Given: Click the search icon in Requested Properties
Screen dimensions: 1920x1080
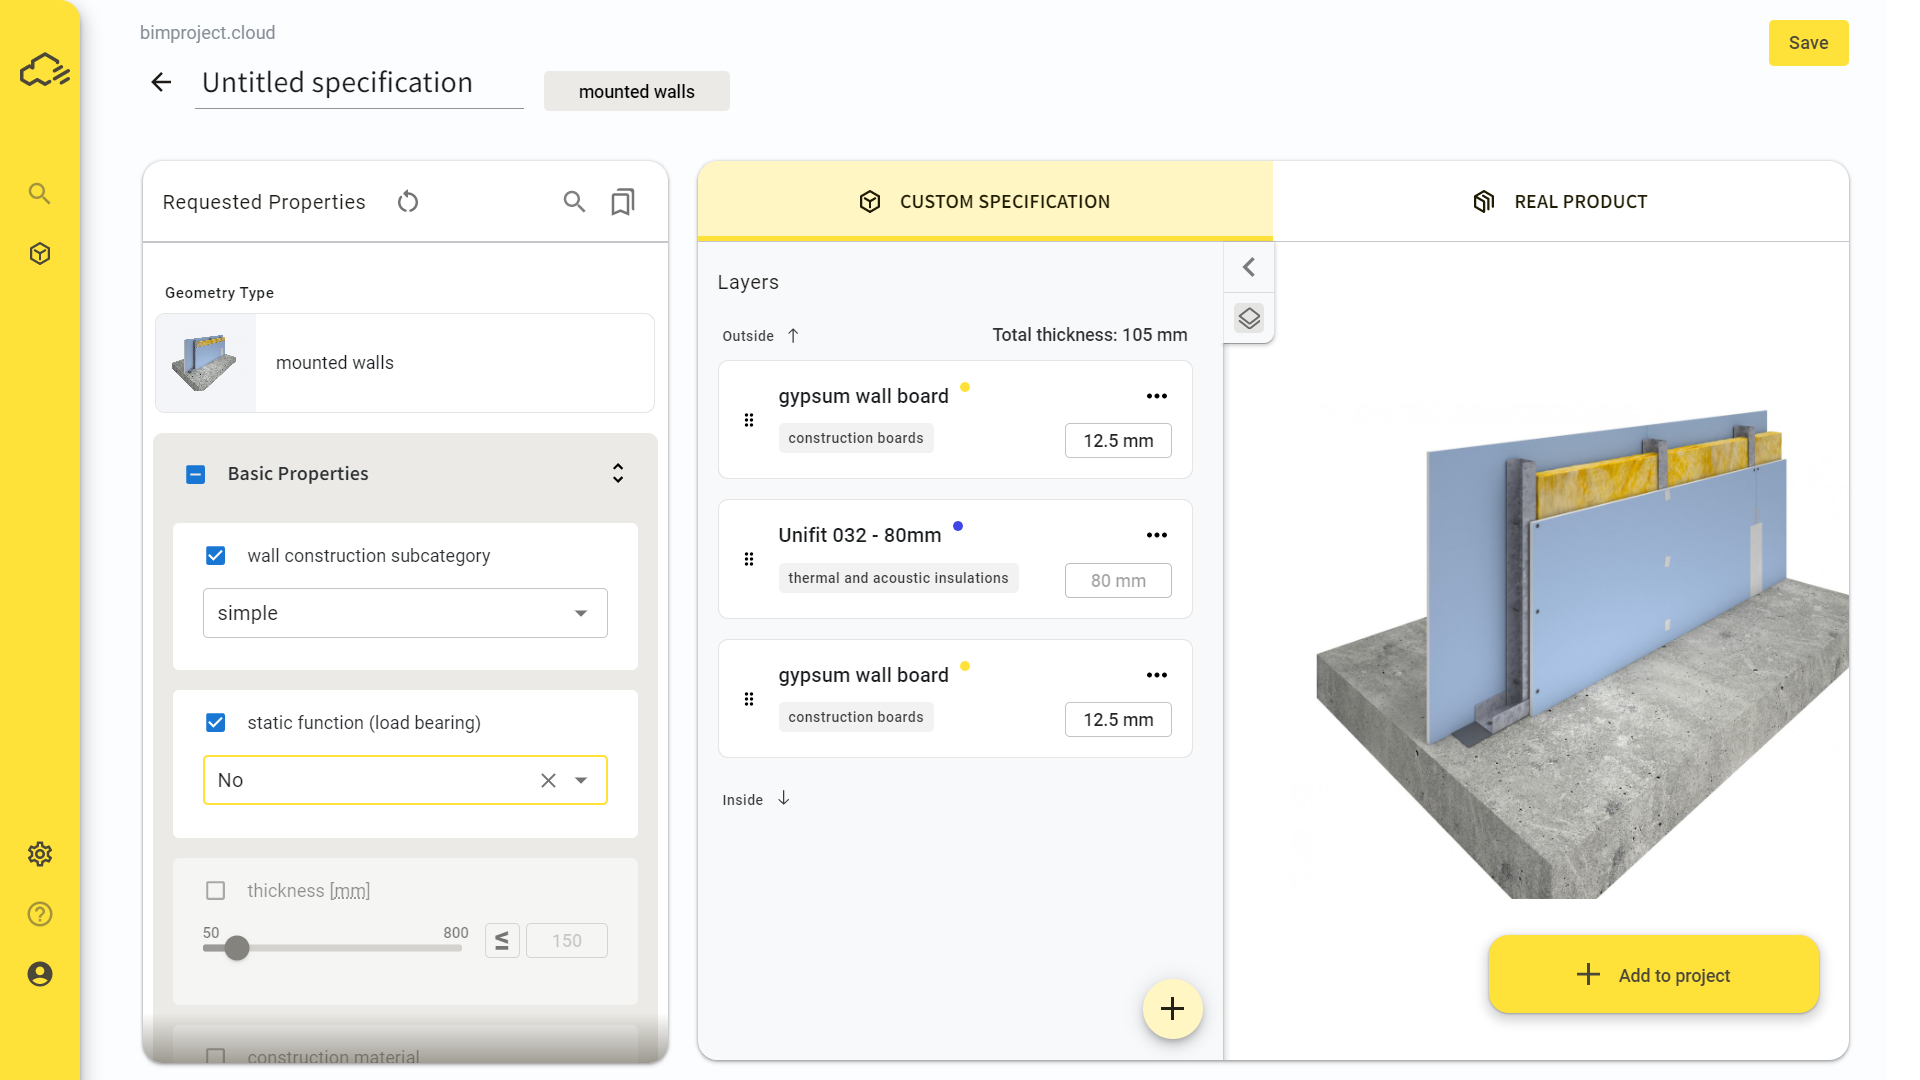Looking at the screenshot, I should coord(574,202).
